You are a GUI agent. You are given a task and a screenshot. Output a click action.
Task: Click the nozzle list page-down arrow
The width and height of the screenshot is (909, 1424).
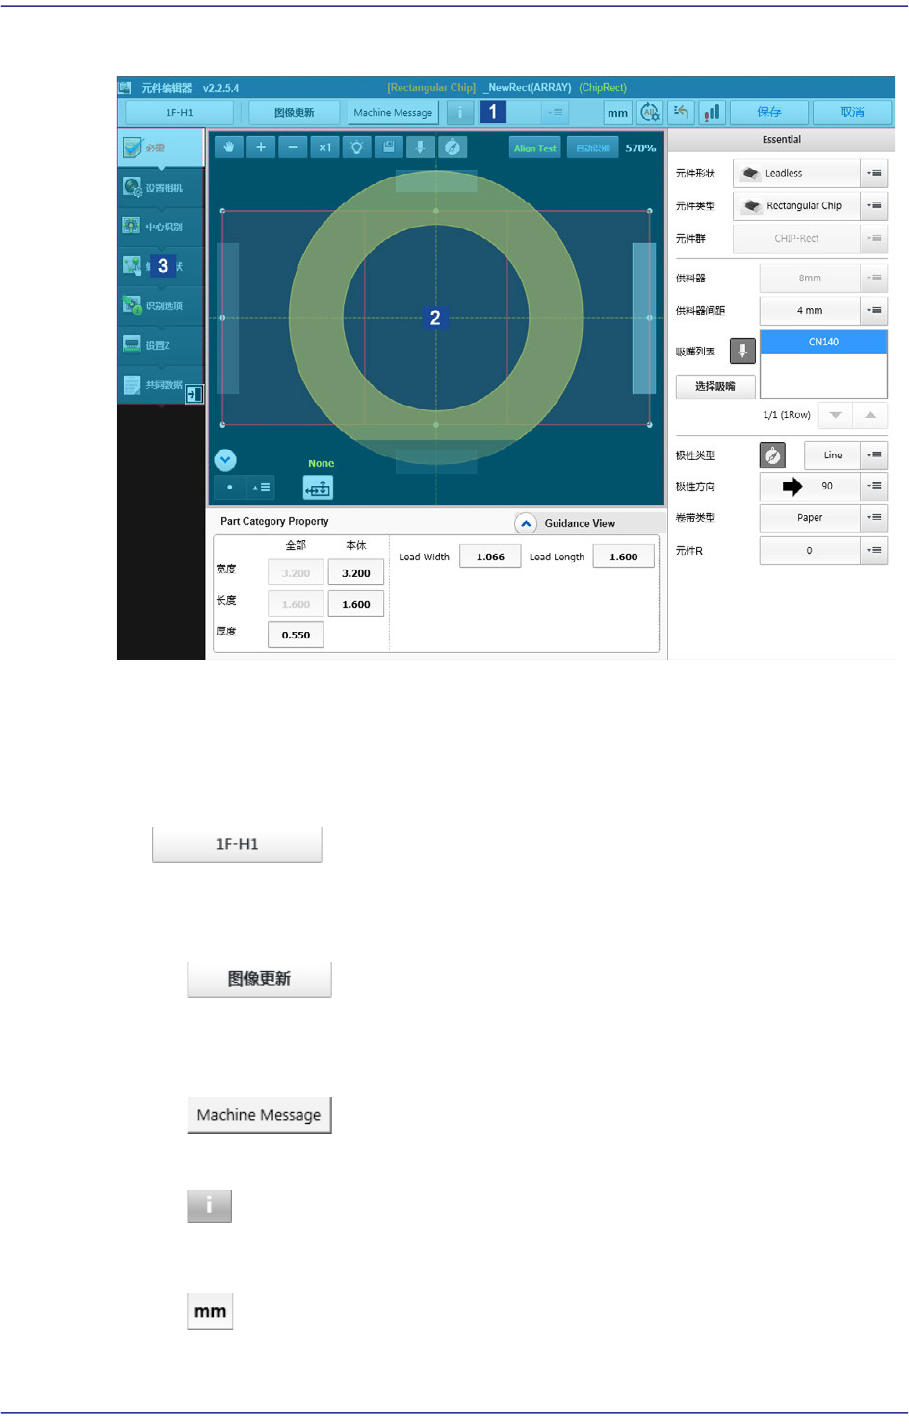pyautogui.click(x=835, y=415)
